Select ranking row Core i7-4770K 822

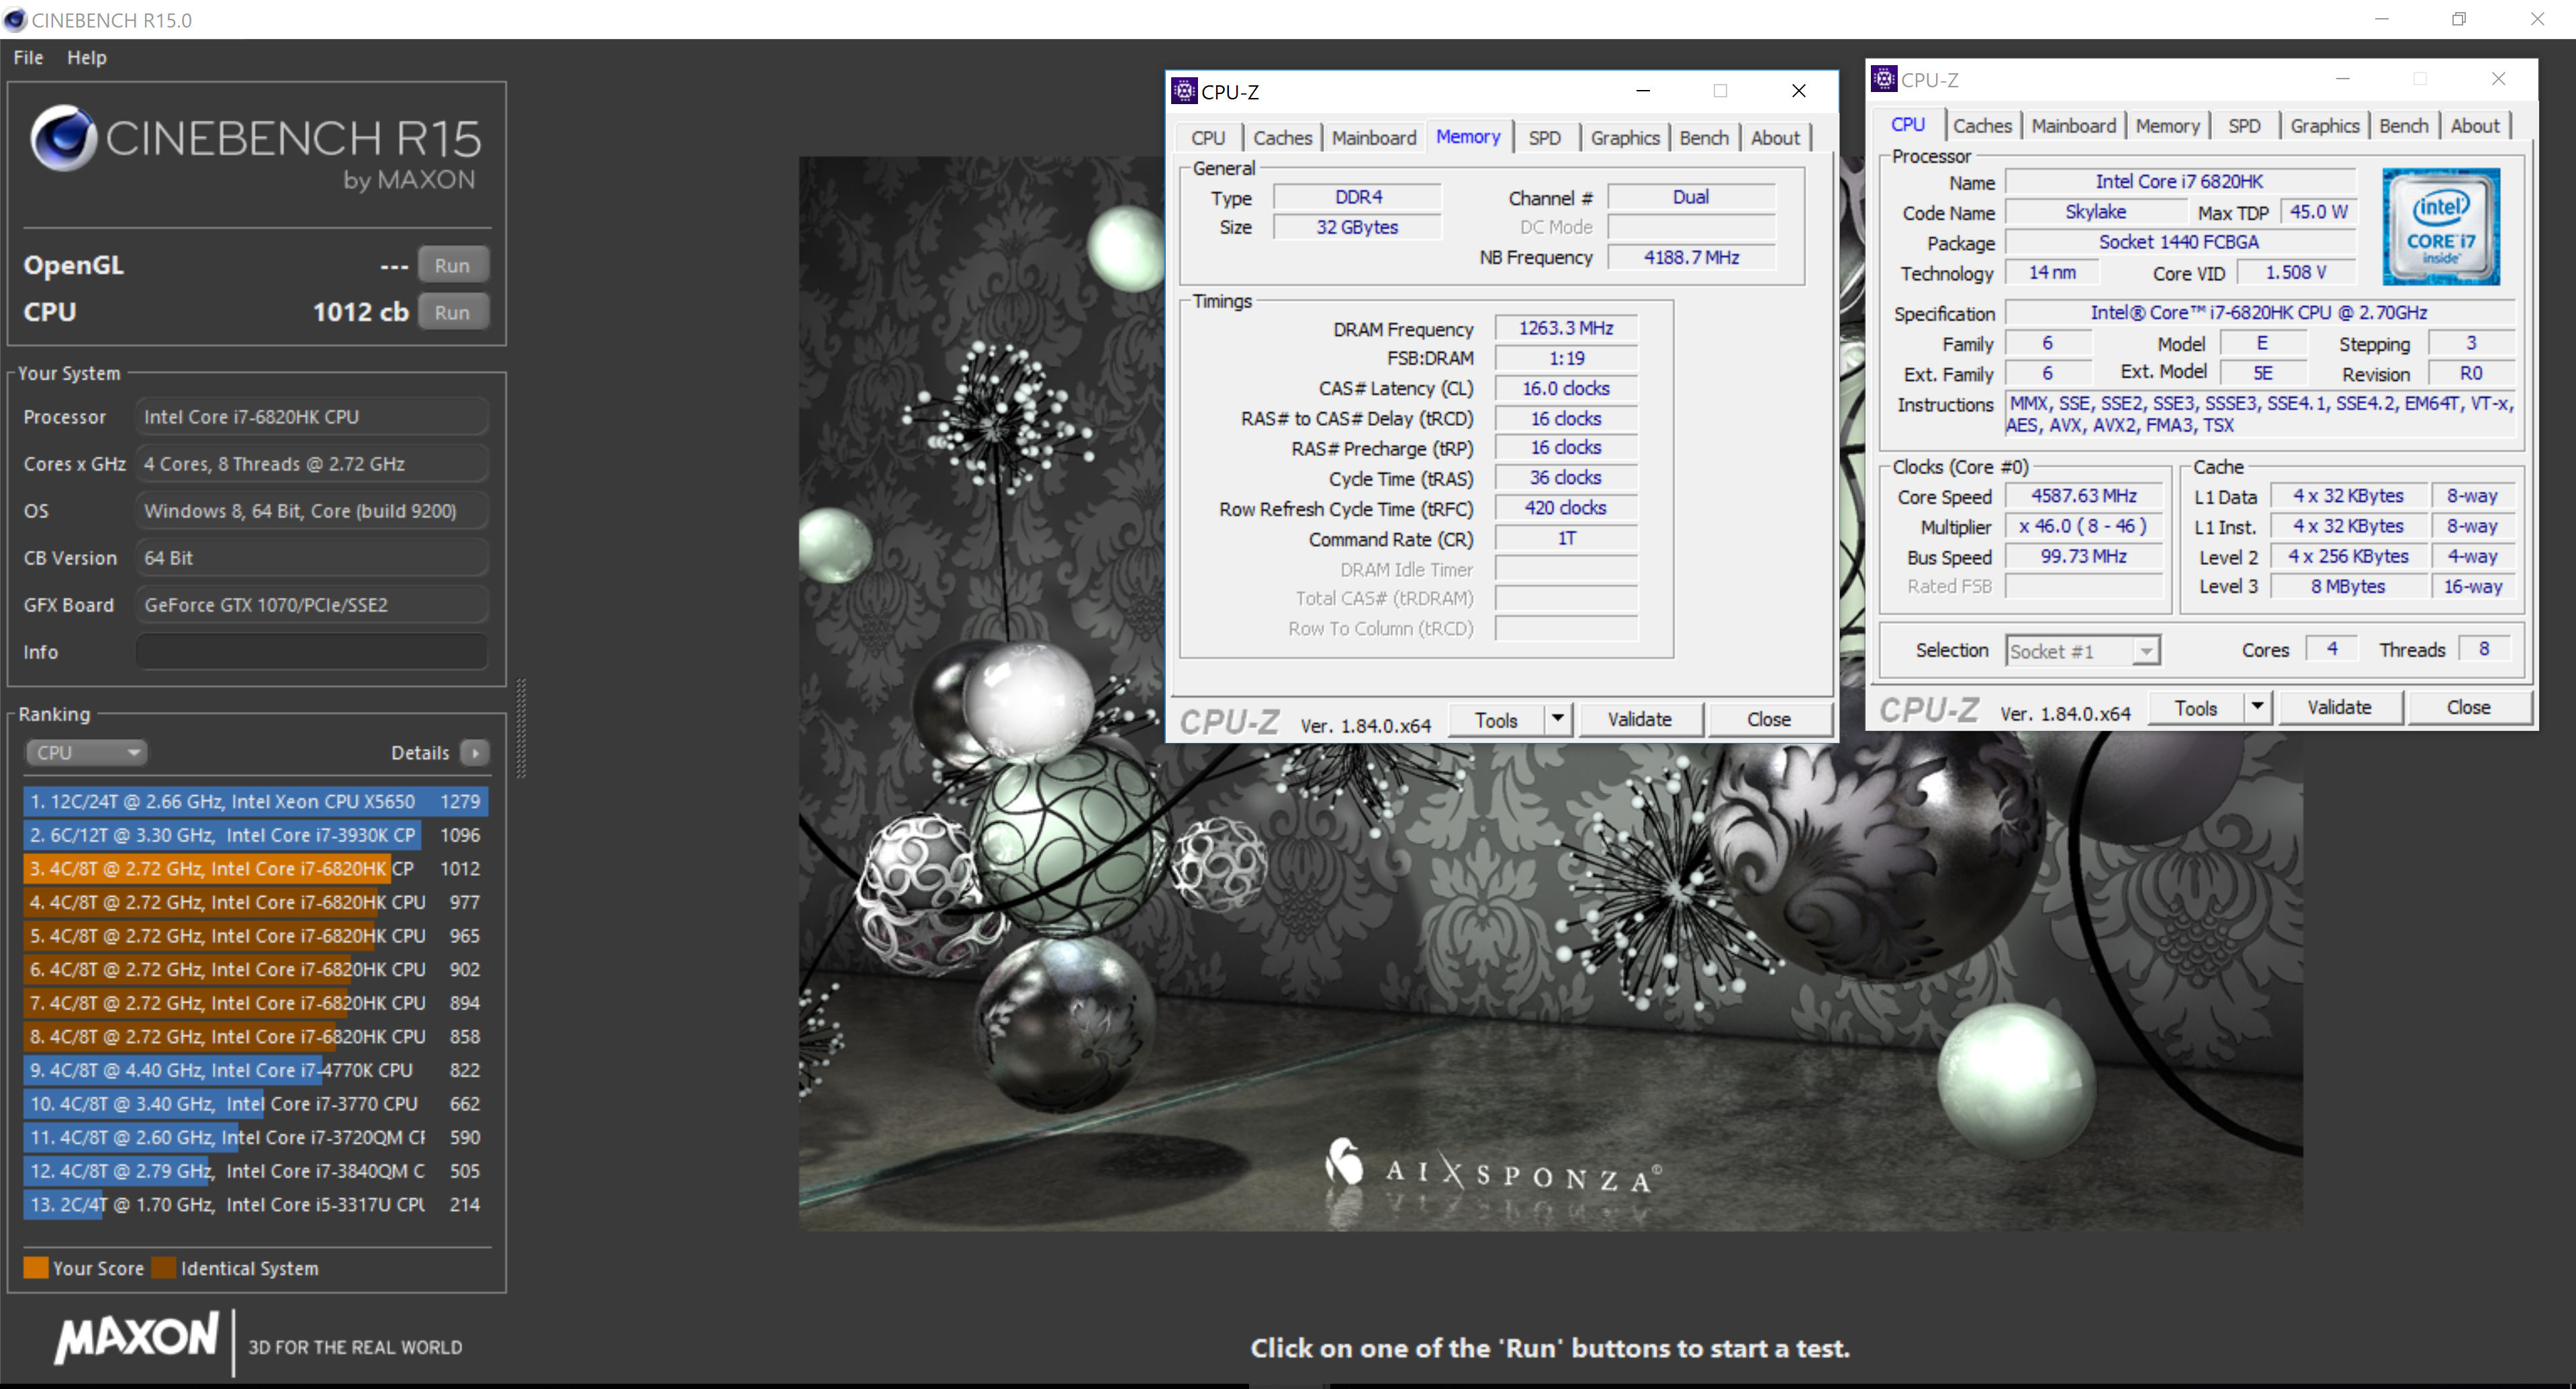click(x=256, y=1070)
